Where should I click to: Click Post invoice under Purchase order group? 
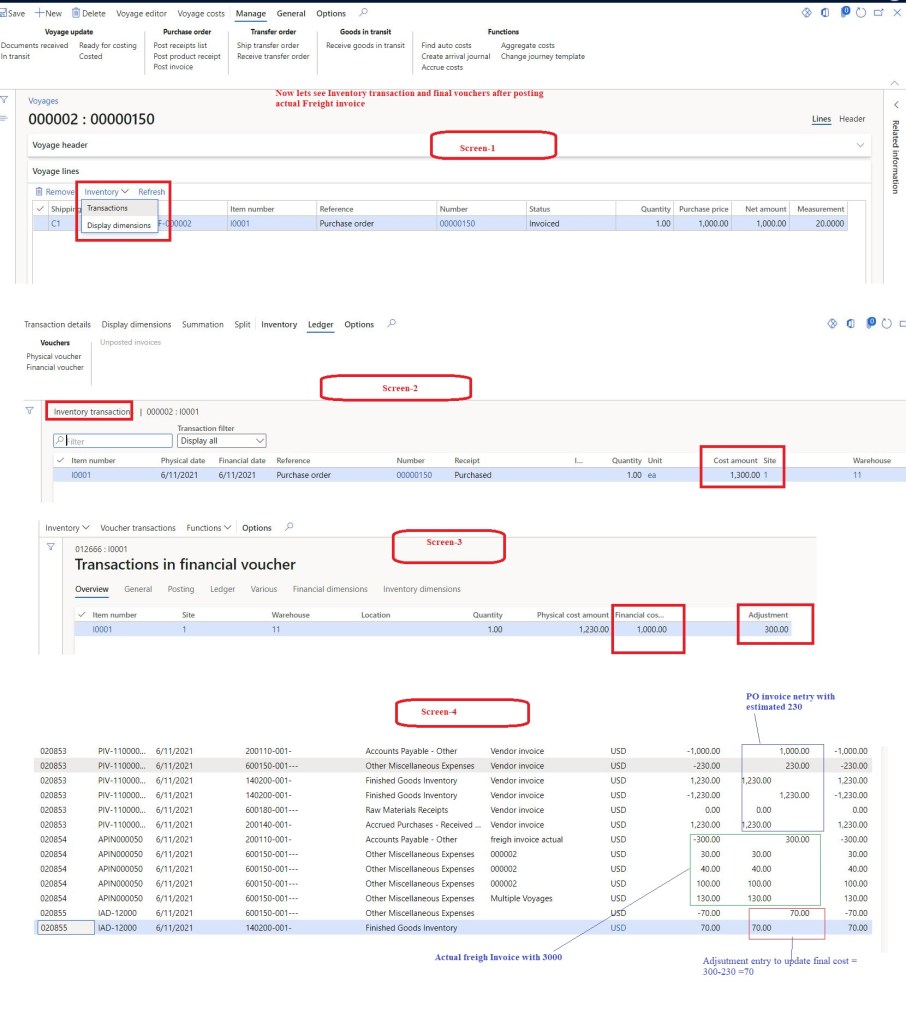tap(173, 67)
